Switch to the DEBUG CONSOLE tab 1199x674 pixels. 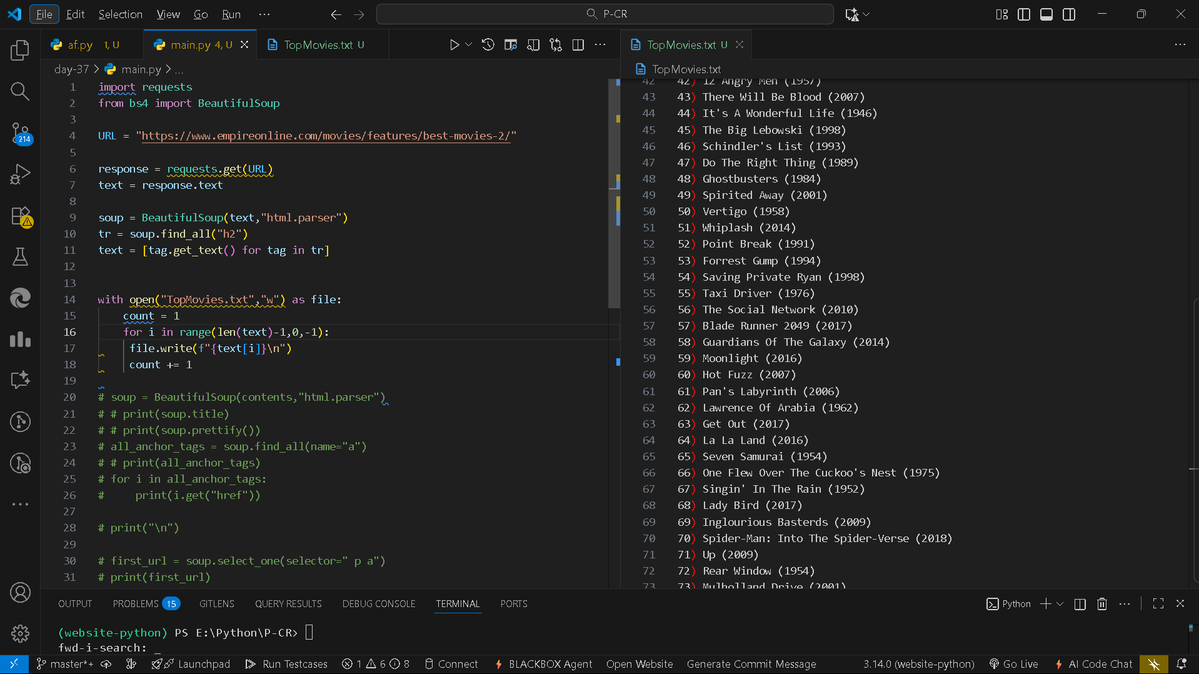(x=379, y=604)
